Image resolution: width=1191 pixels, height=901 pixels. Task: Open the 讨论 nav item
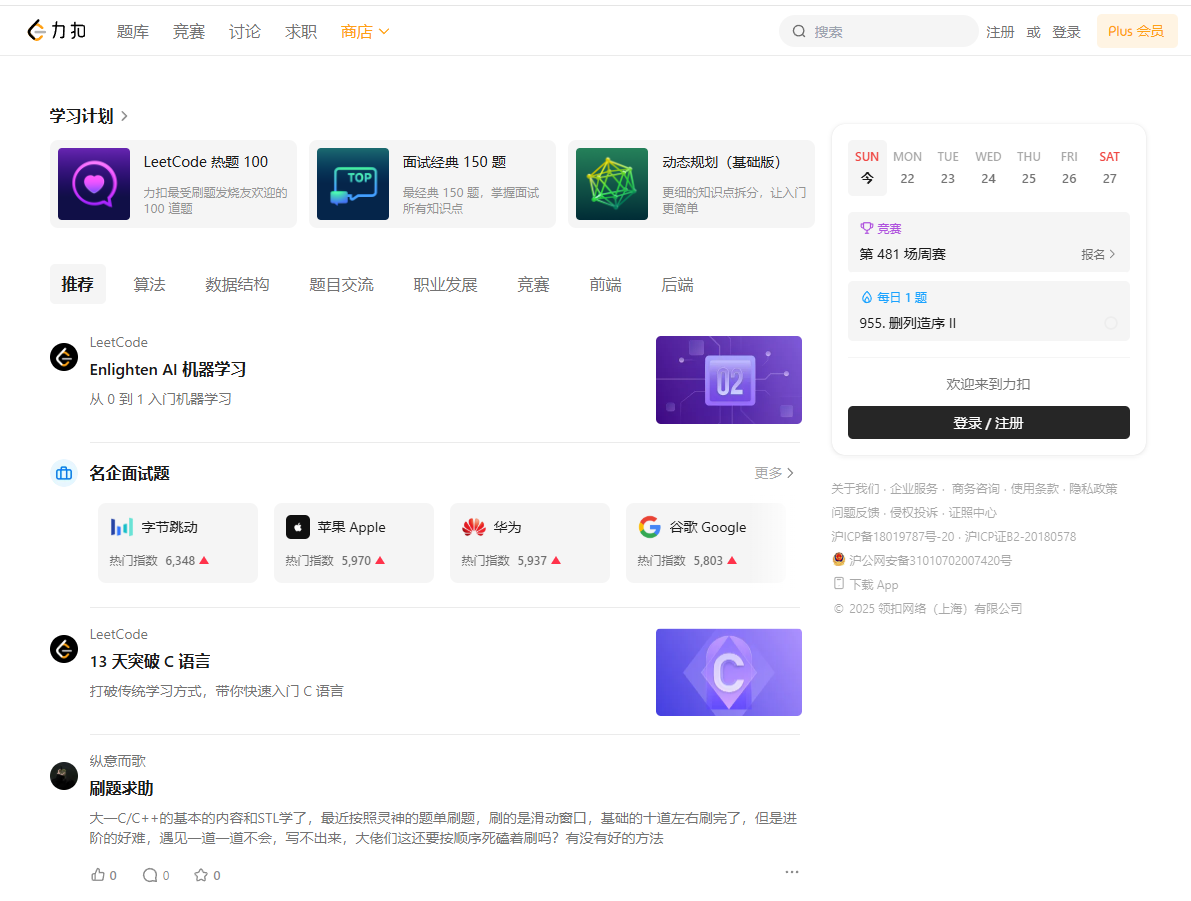[x=245, y=31]
